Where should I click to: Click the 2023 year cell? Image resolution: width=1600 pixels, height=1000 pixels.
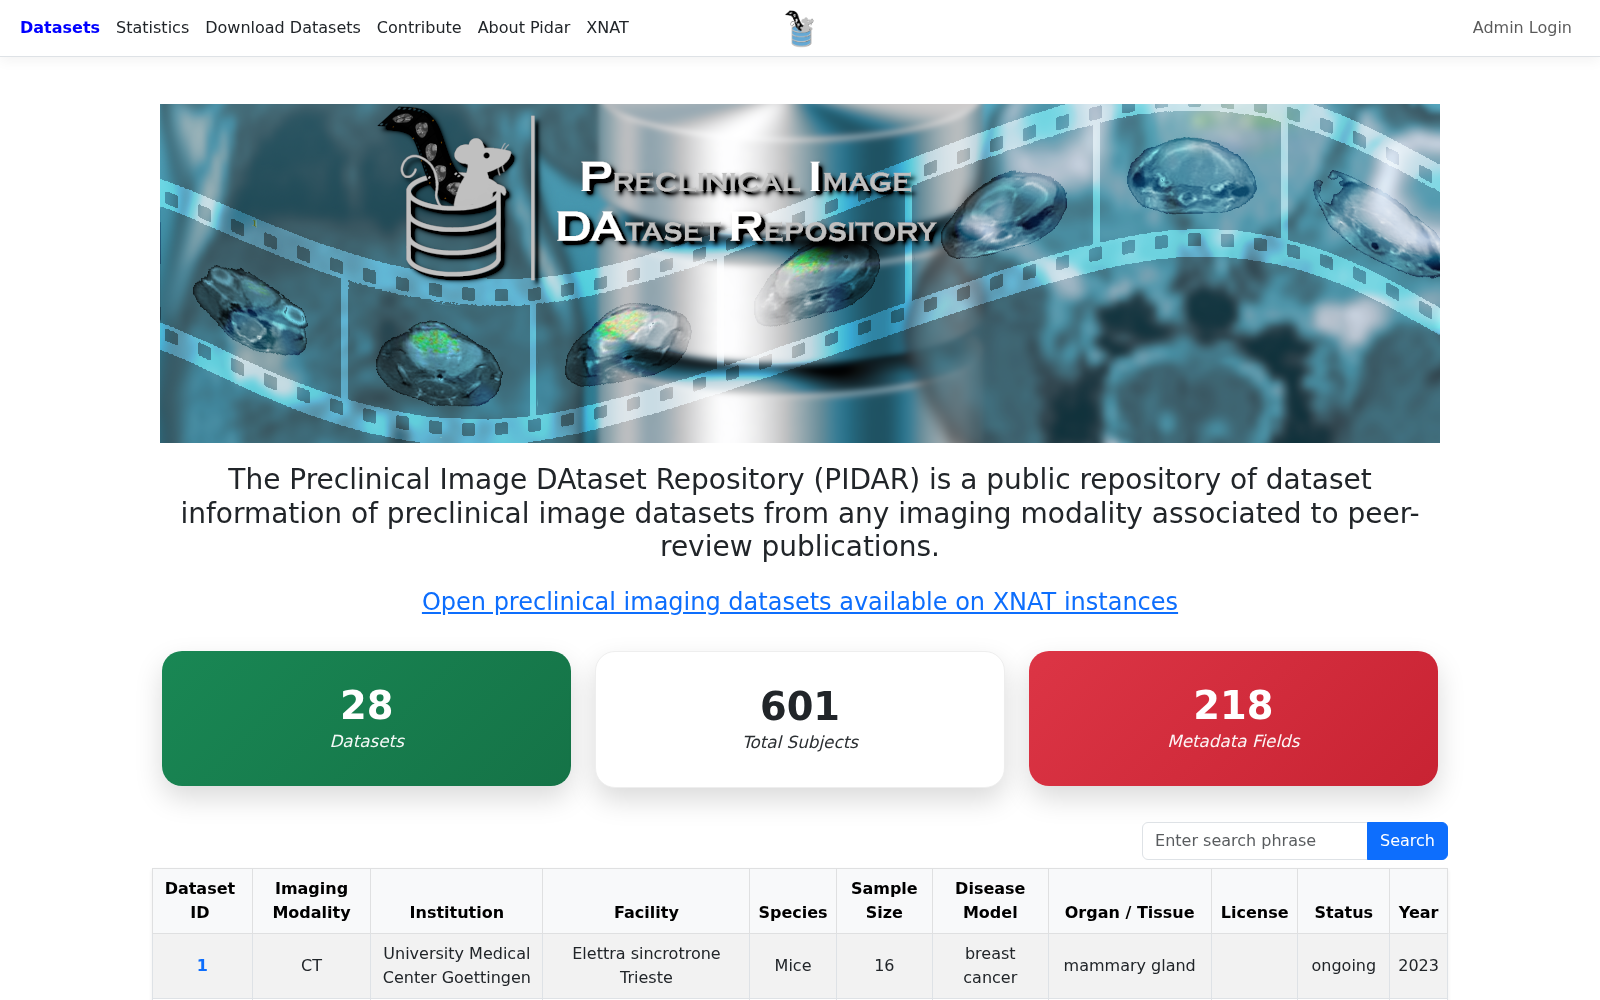[1418, 965]
